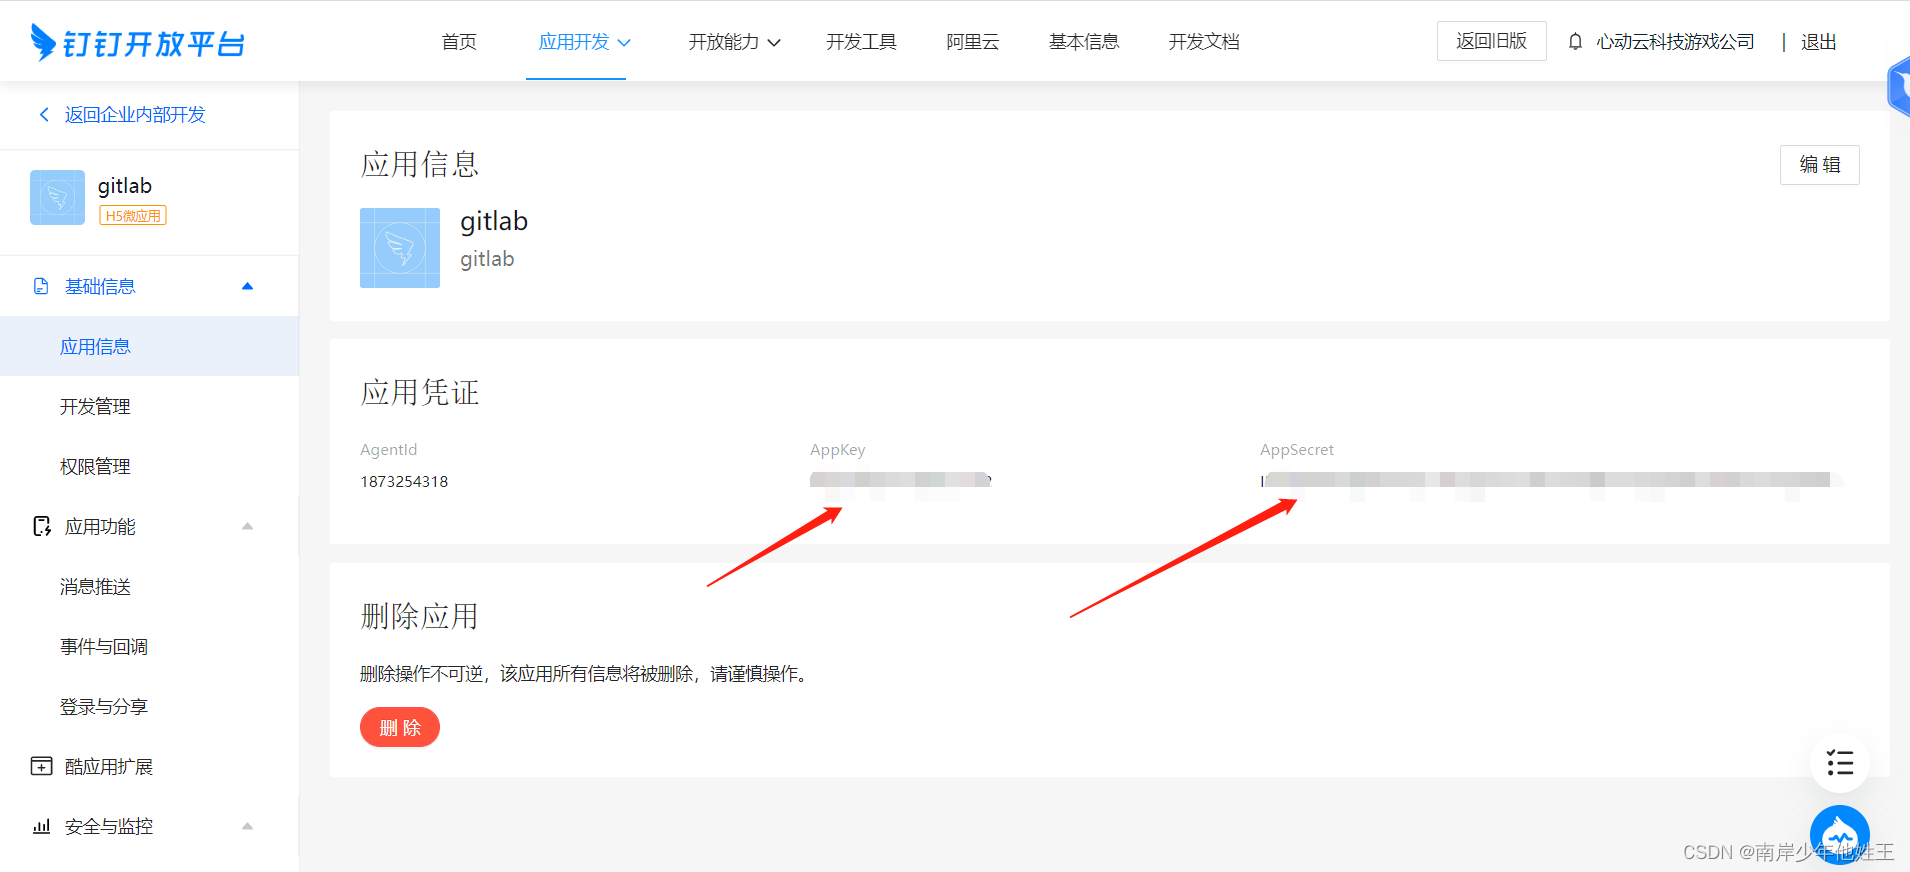
Task: Click the 安全与监控 chart icon
Action: pyautogui.click(x=41, y=826)
